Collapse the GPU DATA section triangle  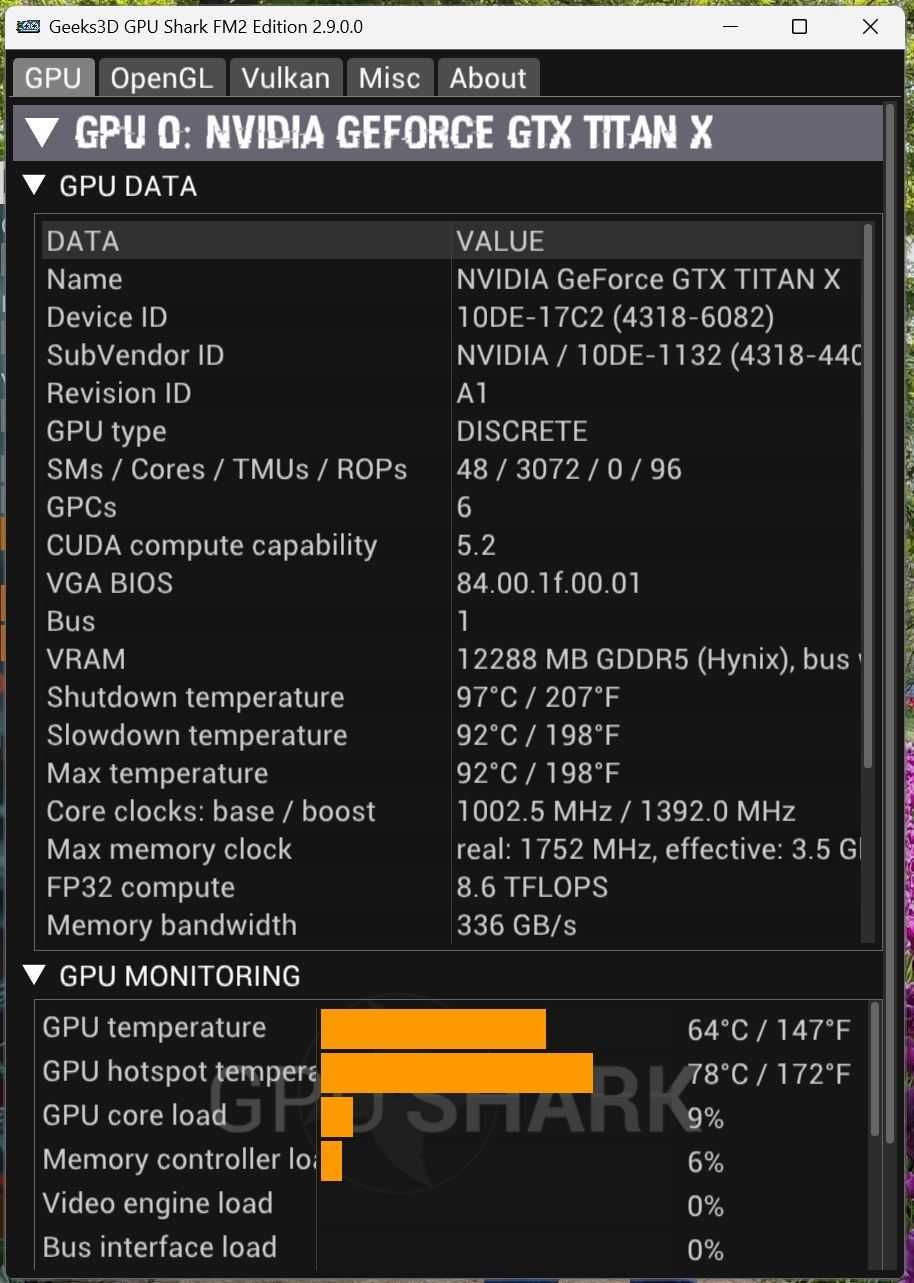click(34, 185)
